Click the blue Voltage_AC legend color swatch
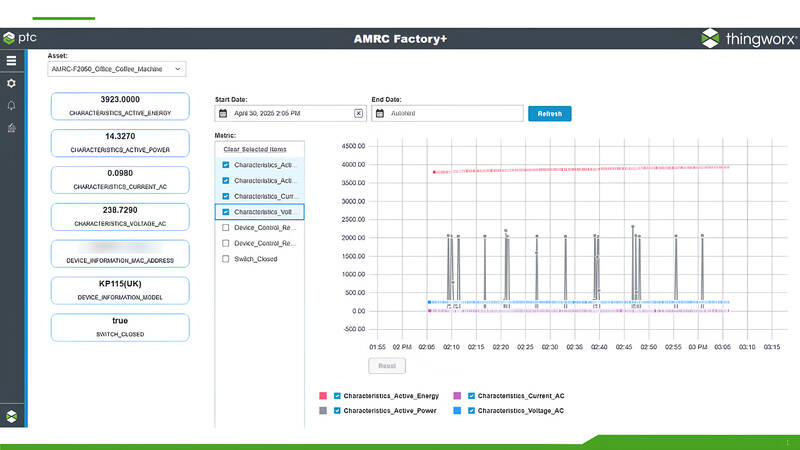This screenshot has height=450, width=800. 457,411
